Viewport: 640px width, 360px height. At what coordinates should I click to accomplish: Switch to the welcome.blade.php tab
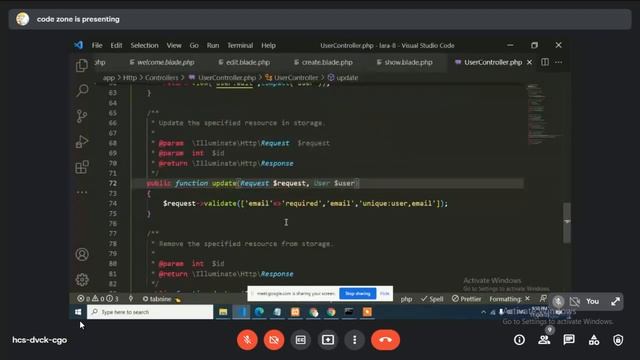point(162,62)
